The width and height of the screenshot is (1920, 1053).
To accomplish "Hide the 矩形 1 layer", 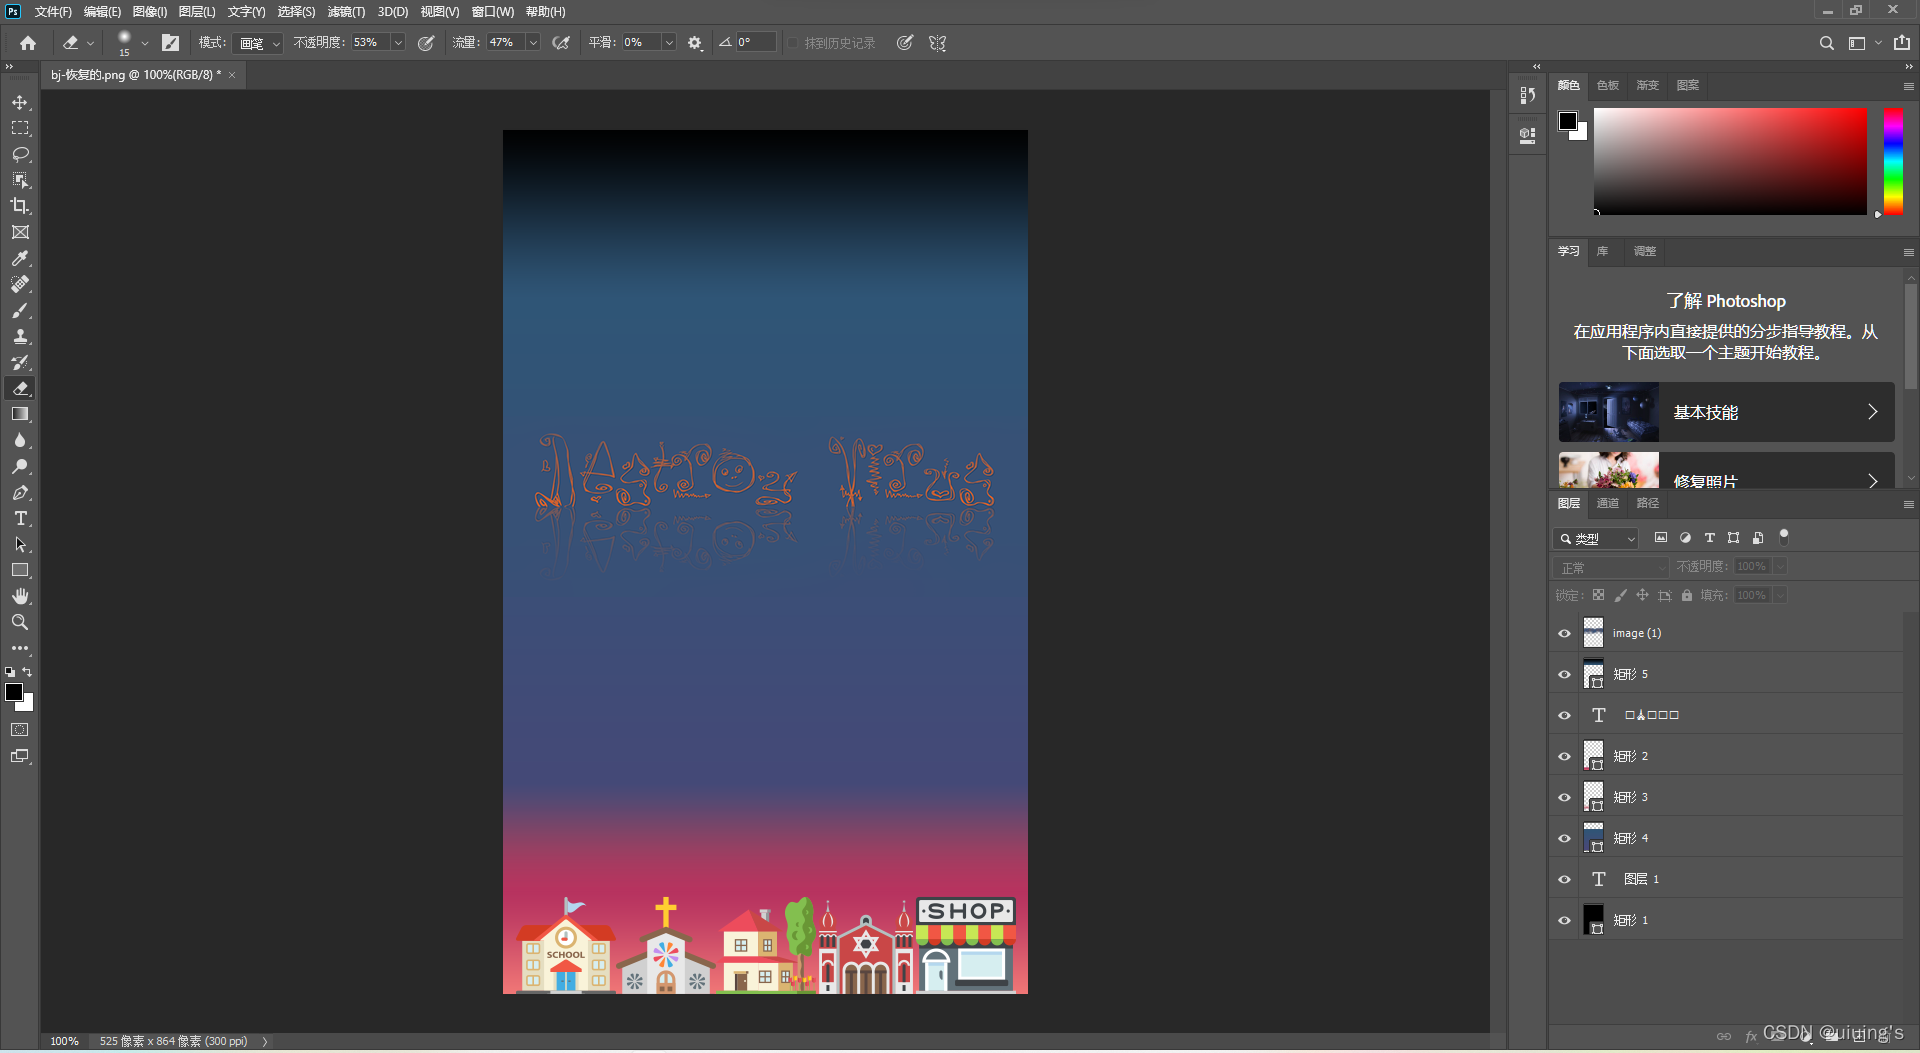I will (x=1565, y=920).
